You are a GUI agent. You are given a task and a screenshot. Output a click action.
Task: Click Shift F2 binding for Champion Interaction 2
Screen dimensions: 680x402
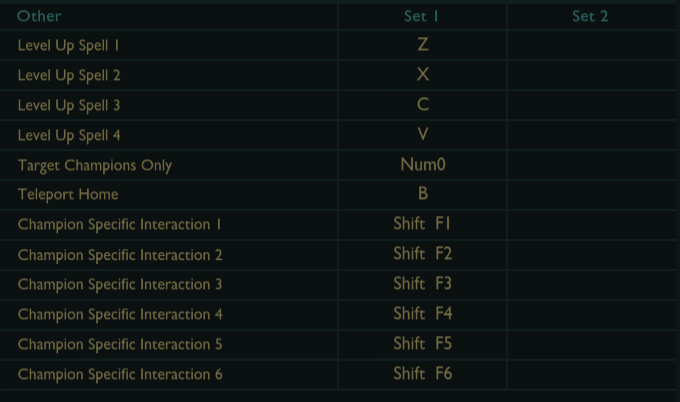[422, 254]
